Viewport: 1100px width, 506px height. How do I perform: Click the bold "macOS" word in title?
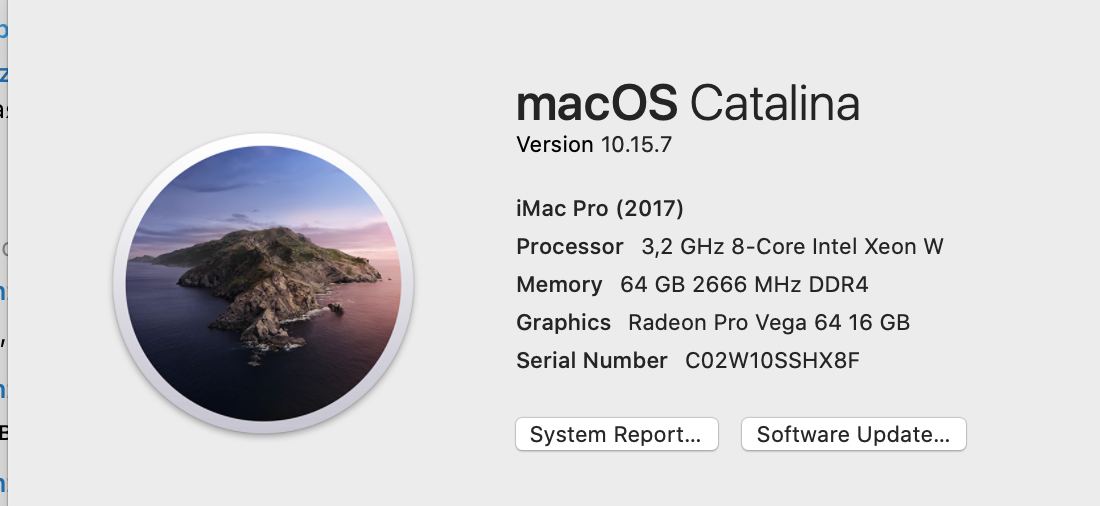597,103
